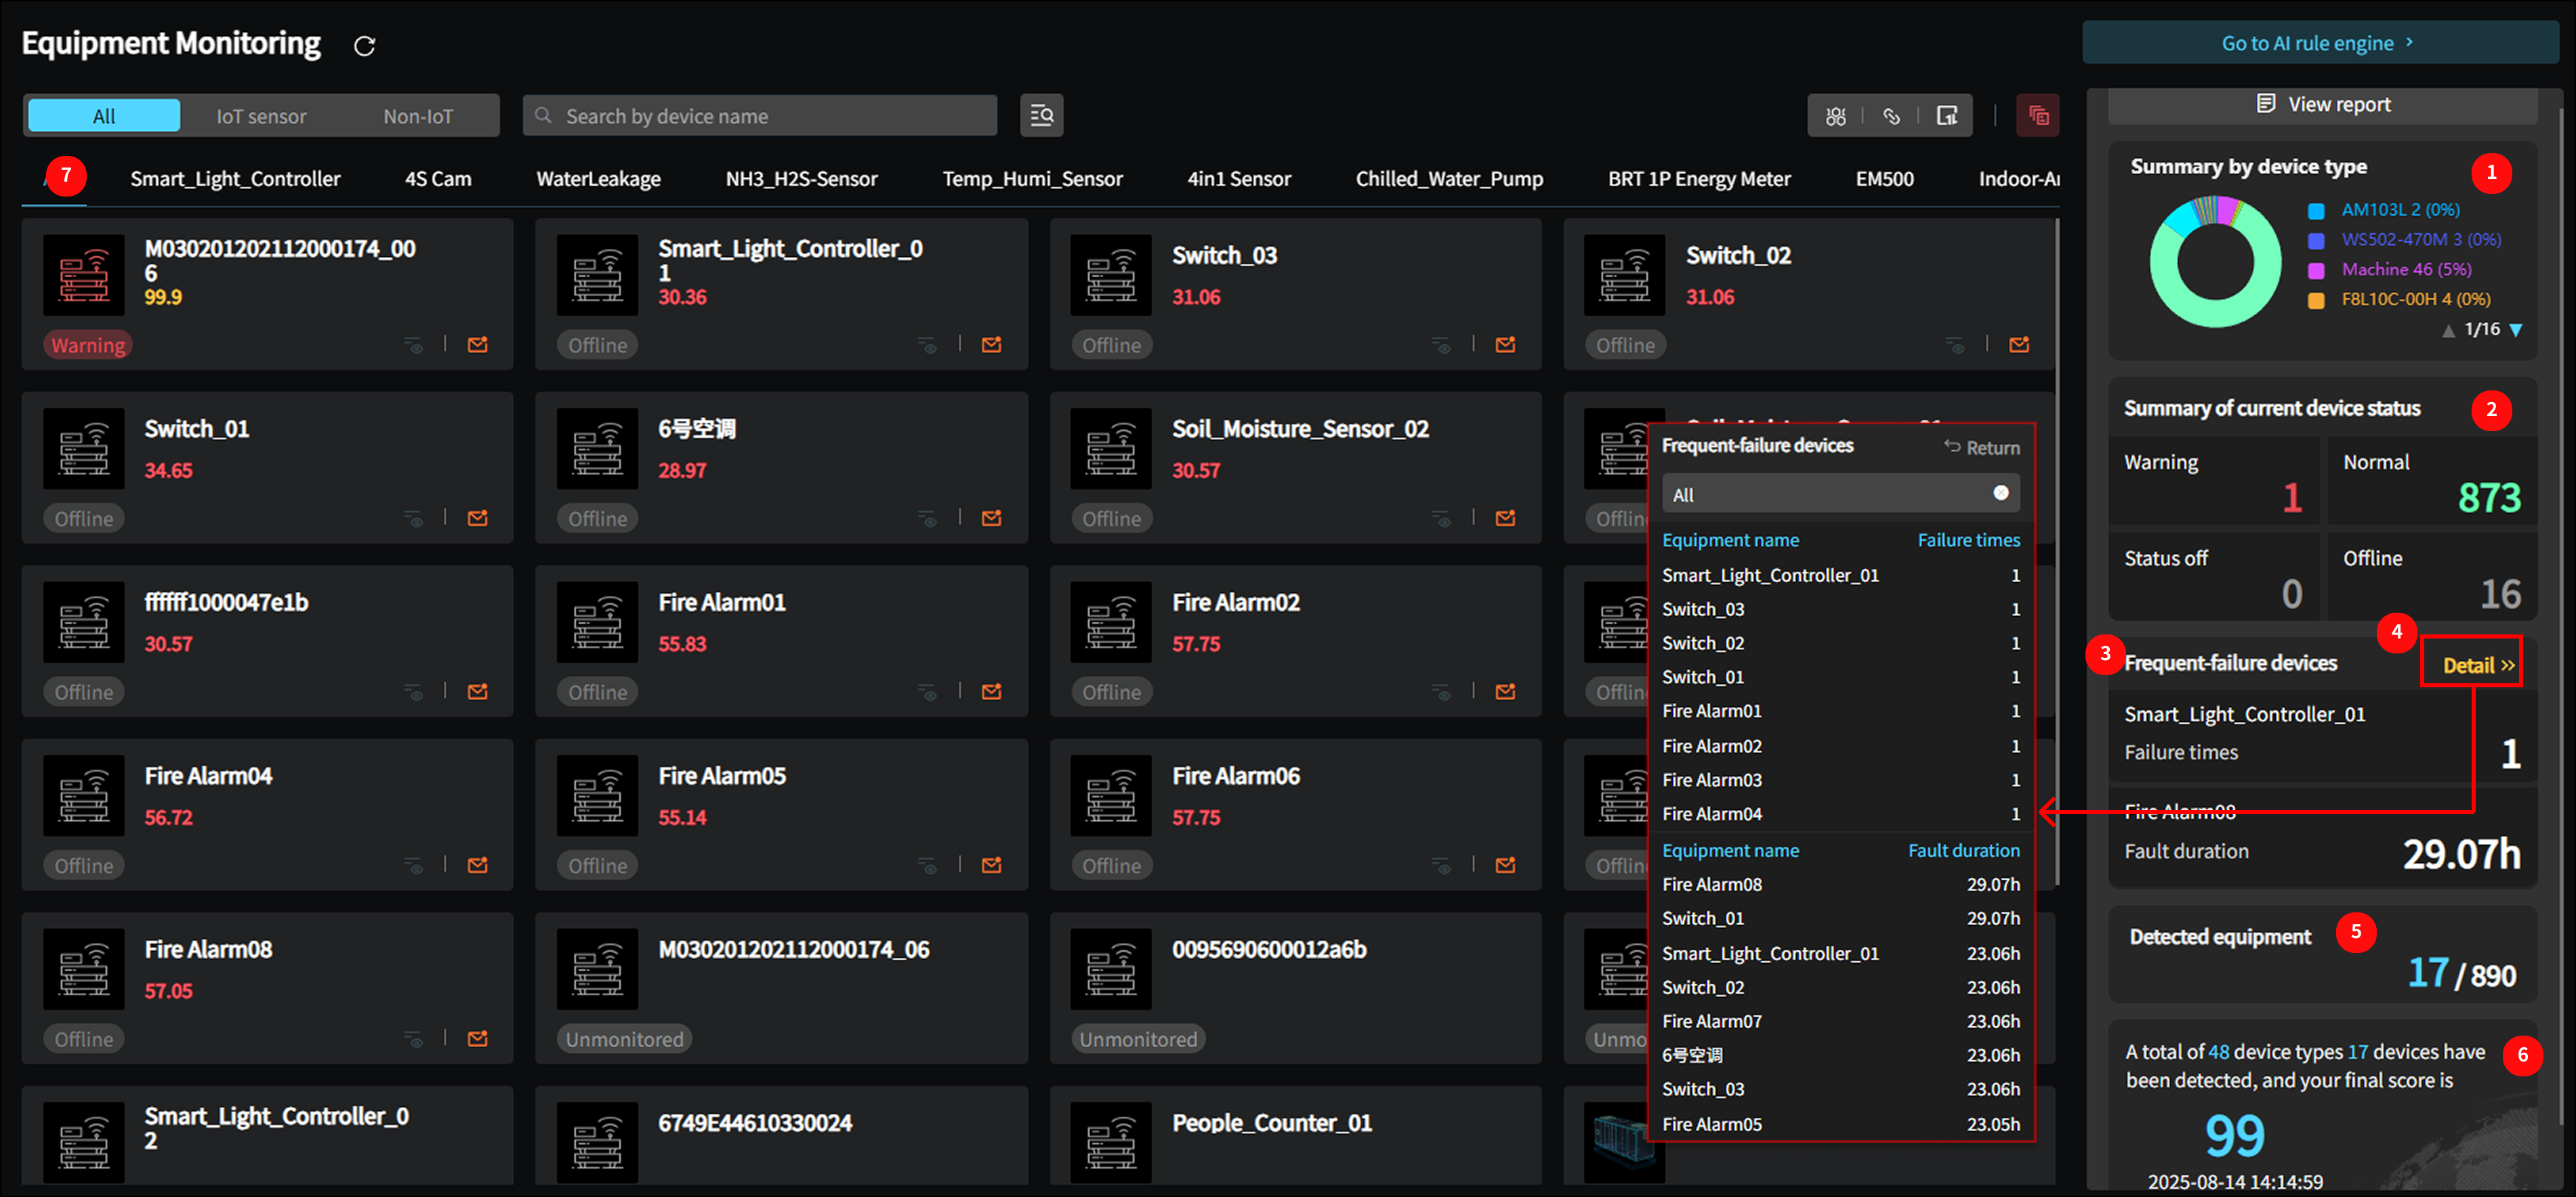Switch to the IoT sensor tab
Image resolution: width=2576 pixels, height=1197 pixels.
coord(261,116)
